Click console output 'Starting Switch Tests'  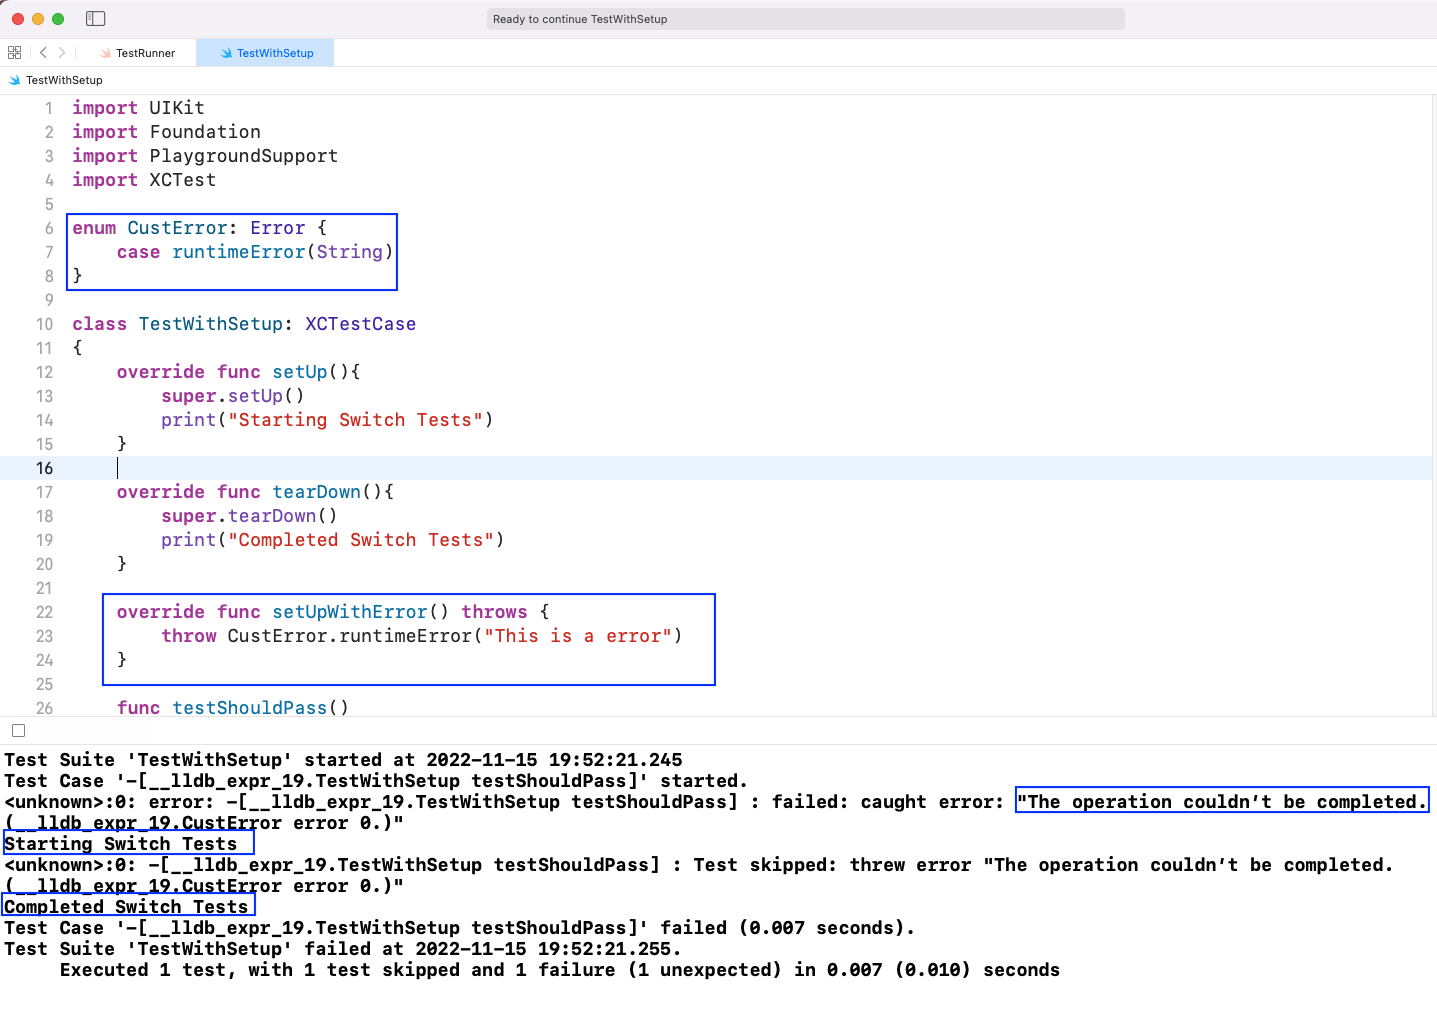[x=121, y=844]
